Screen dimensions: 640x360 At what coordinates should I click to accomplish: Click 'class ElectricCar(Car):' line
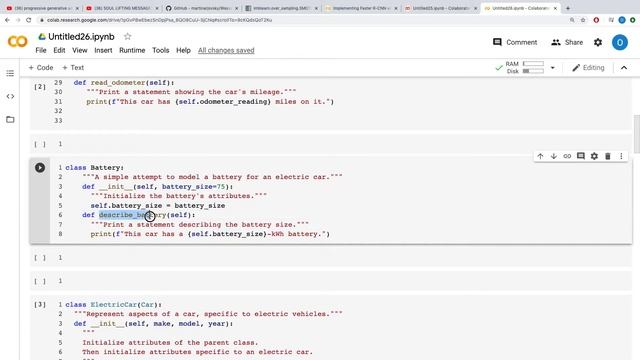(x=113, y=304)
